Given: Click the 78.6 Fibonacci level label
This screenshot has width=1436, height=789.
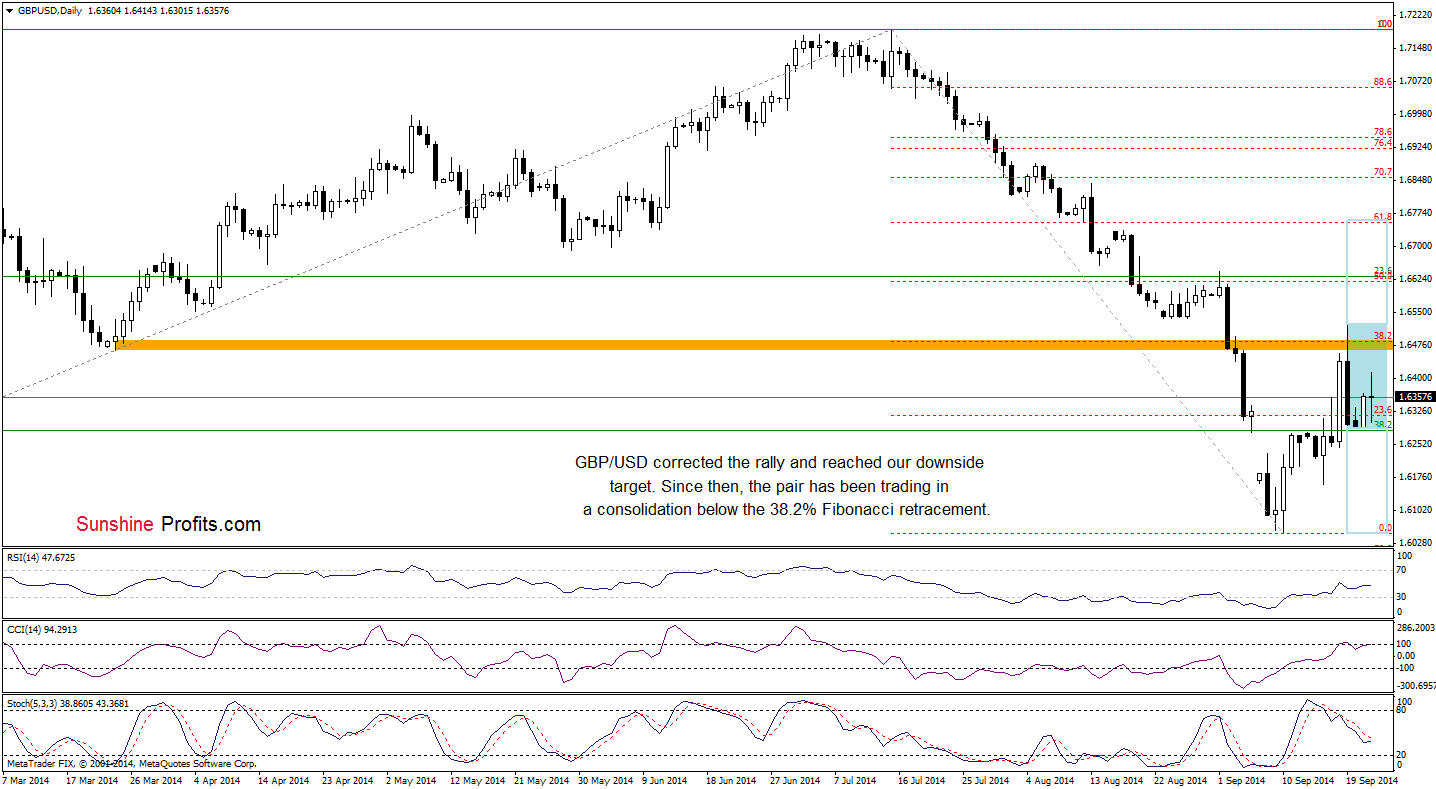Looking at the screenshot, I should (1383, 132).
